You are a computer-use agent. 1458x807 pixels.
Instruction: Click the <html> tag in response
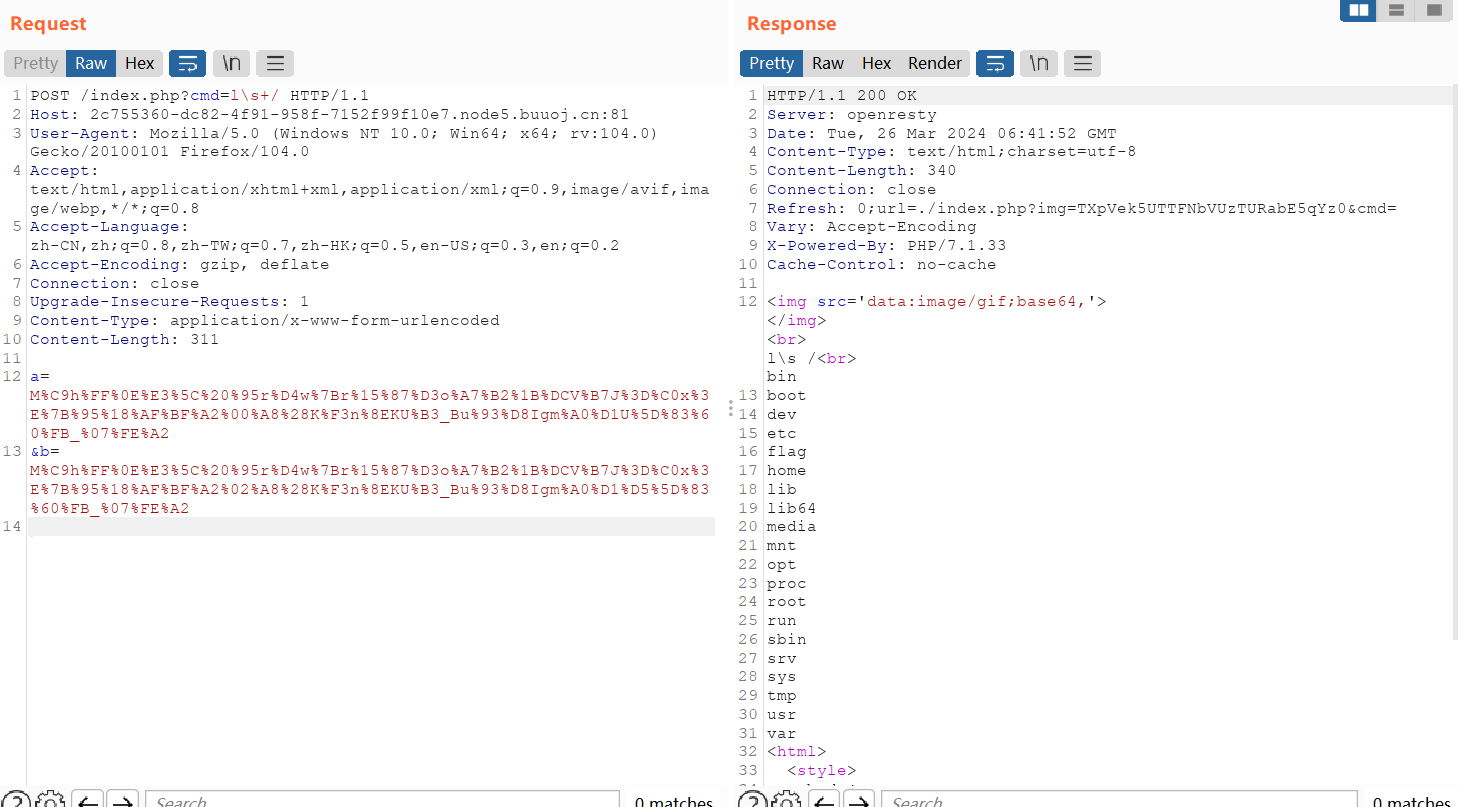[797, 752]
